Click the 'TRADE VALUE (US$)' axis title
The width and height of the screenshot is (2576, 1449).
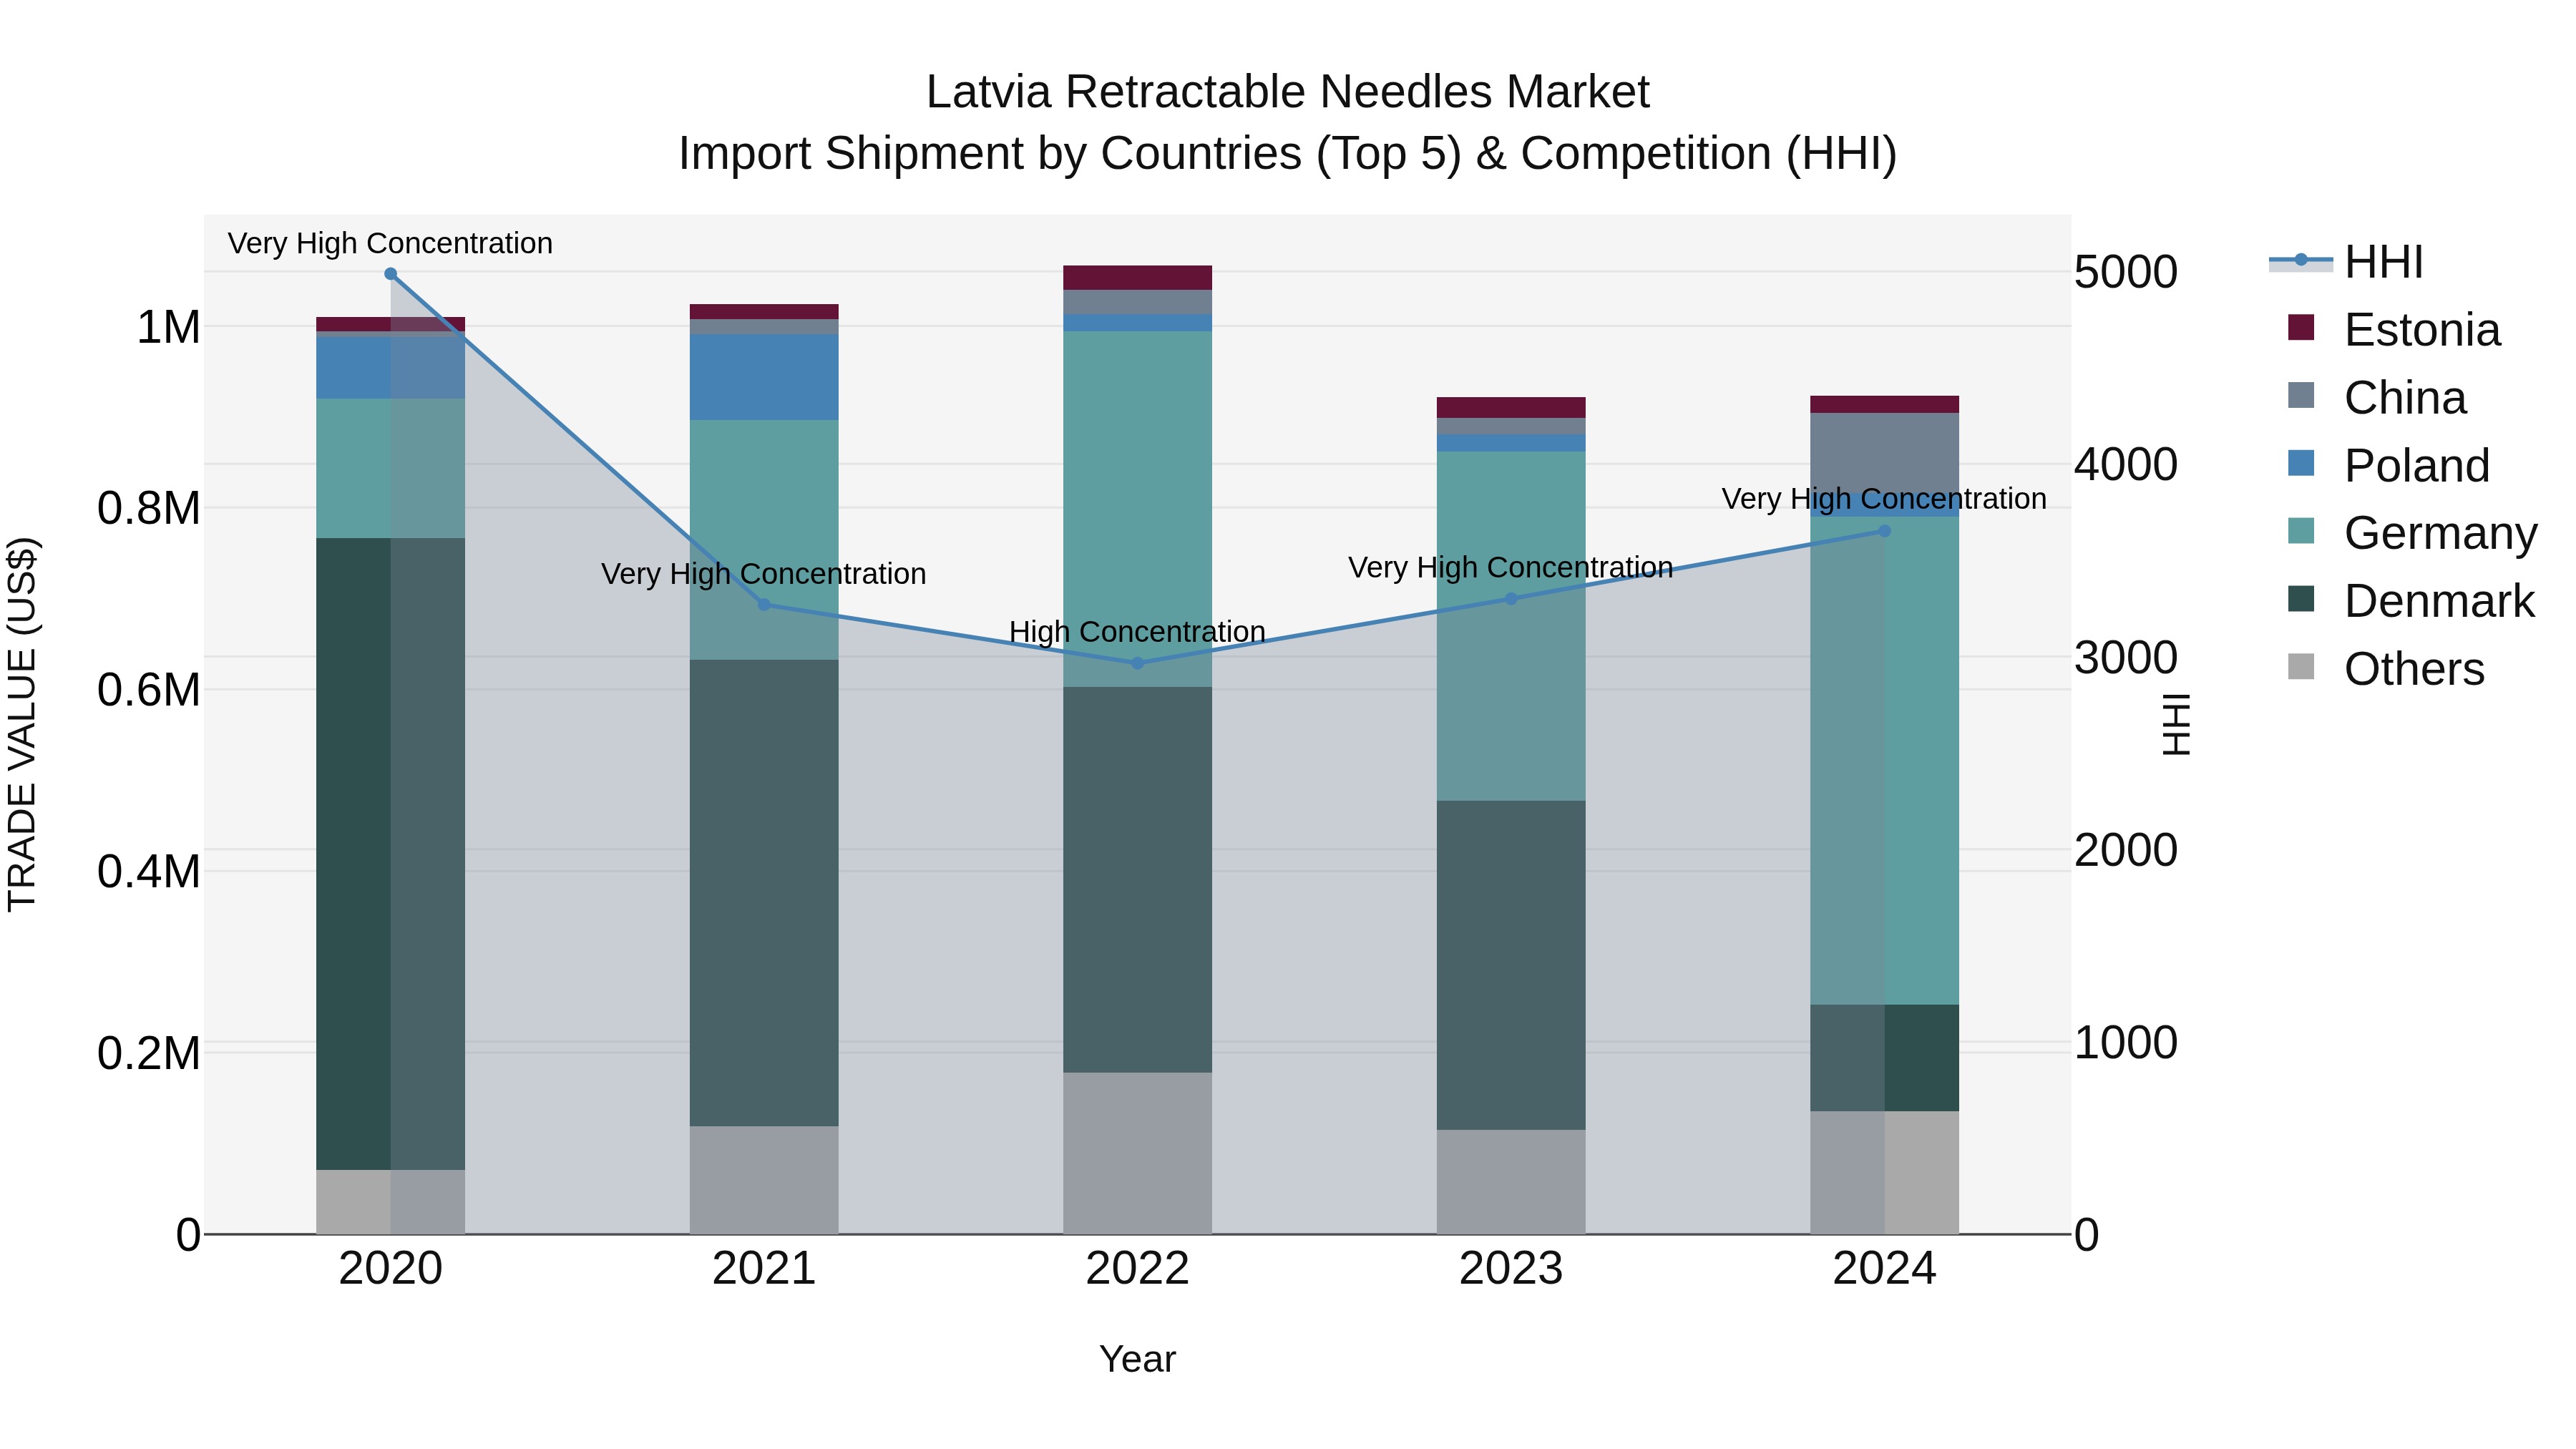click(x=22, y=724)
